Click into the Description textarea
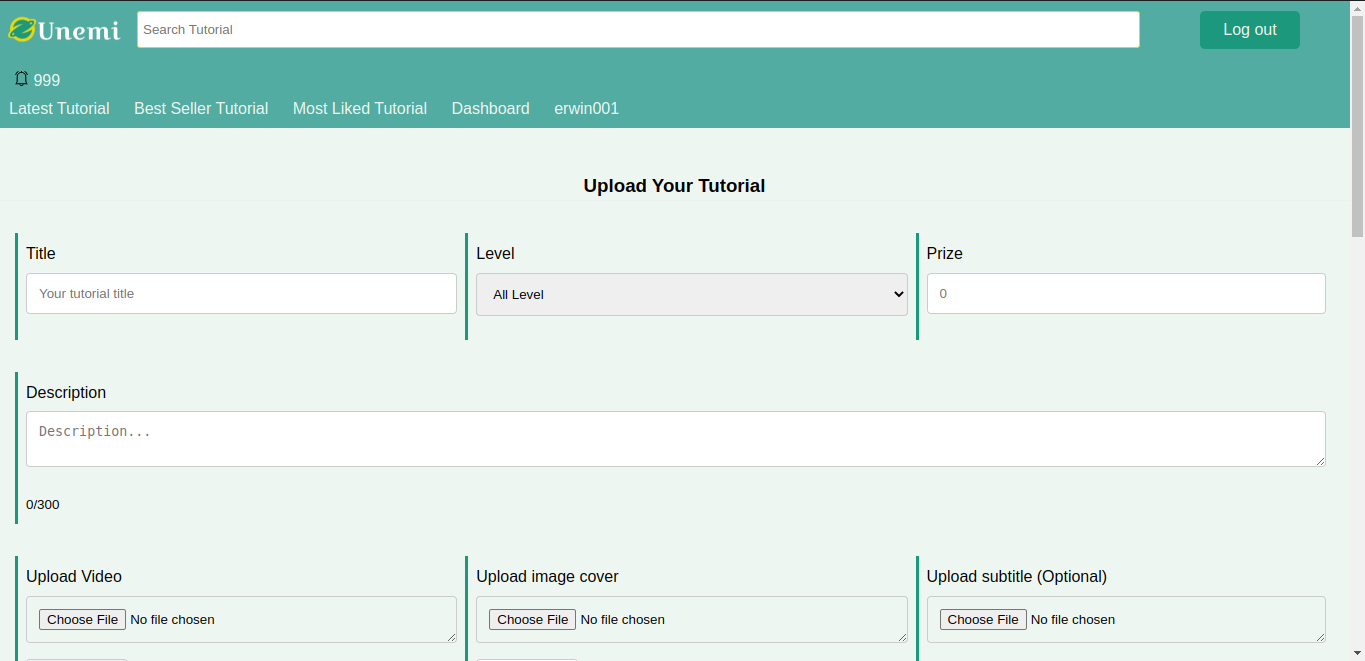The height and width of the screenshot is (661, 1365). point(675,439)
